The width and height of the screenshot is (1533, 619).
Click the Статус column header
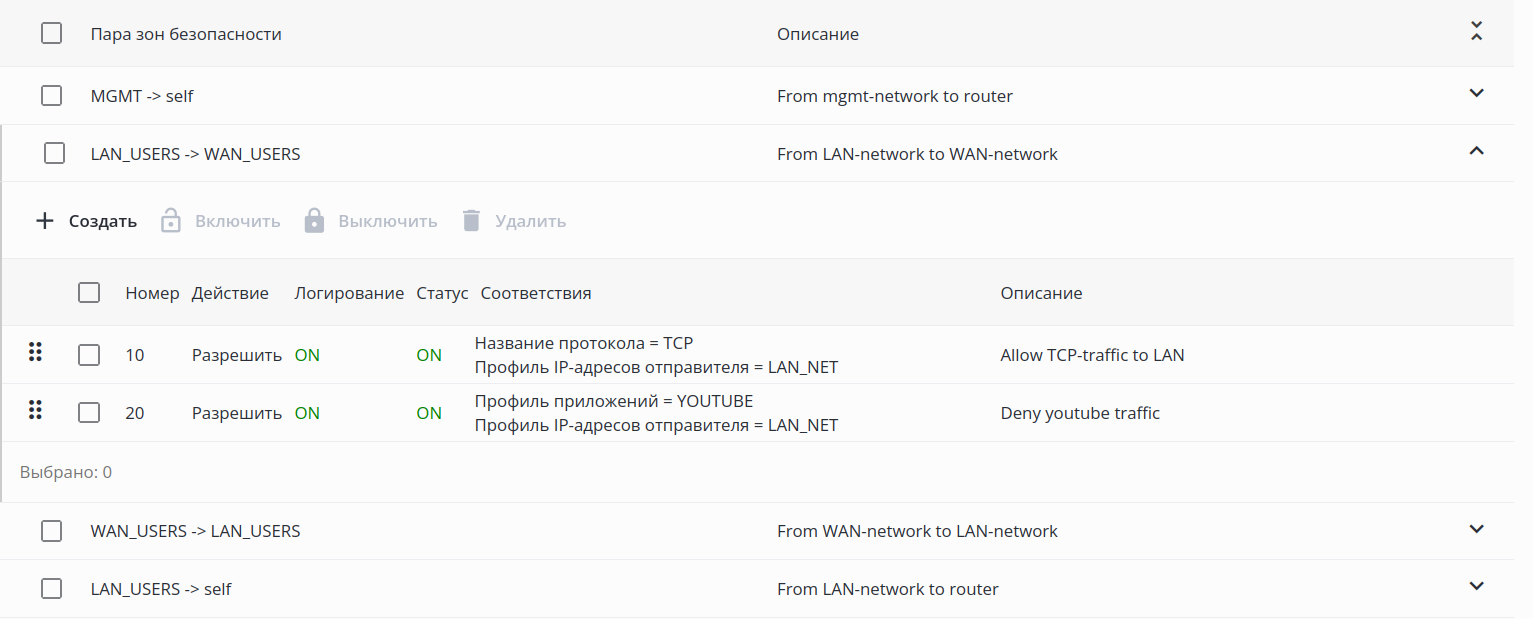(x=442, y=293)
